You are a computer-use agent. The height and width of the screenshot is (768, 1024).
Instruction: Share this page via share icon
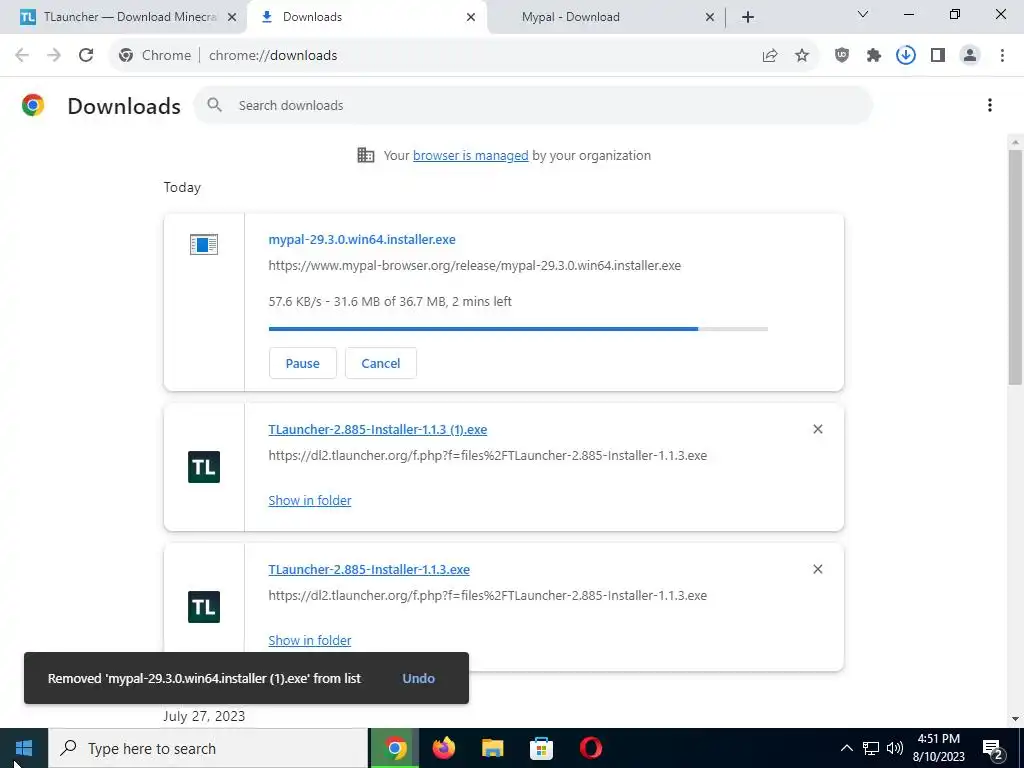click(770, 56)
